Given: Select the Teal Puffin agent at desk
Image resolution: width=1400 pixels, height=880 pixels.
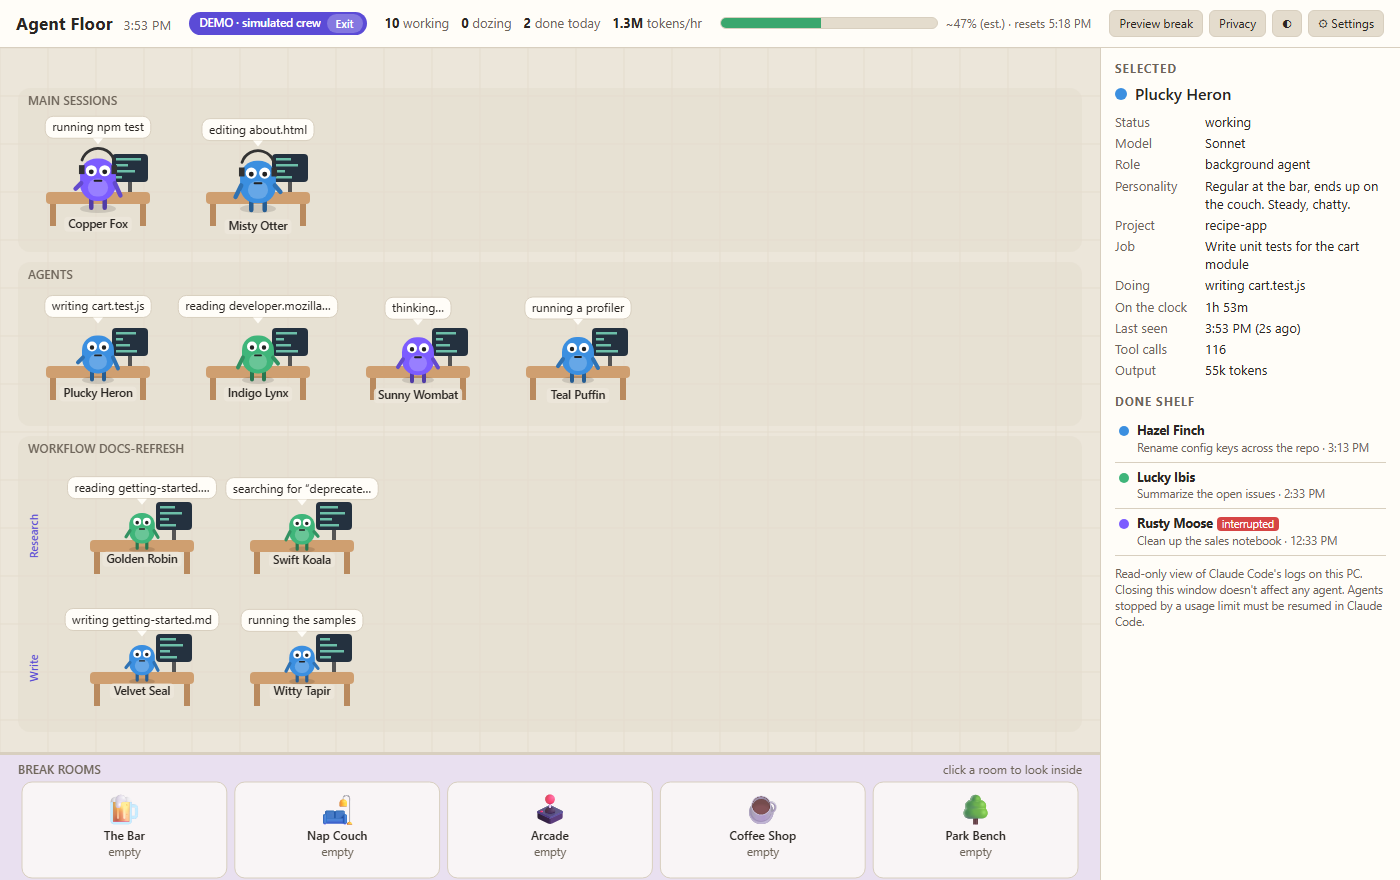Looking at the screenshot, I should [578, 358].
